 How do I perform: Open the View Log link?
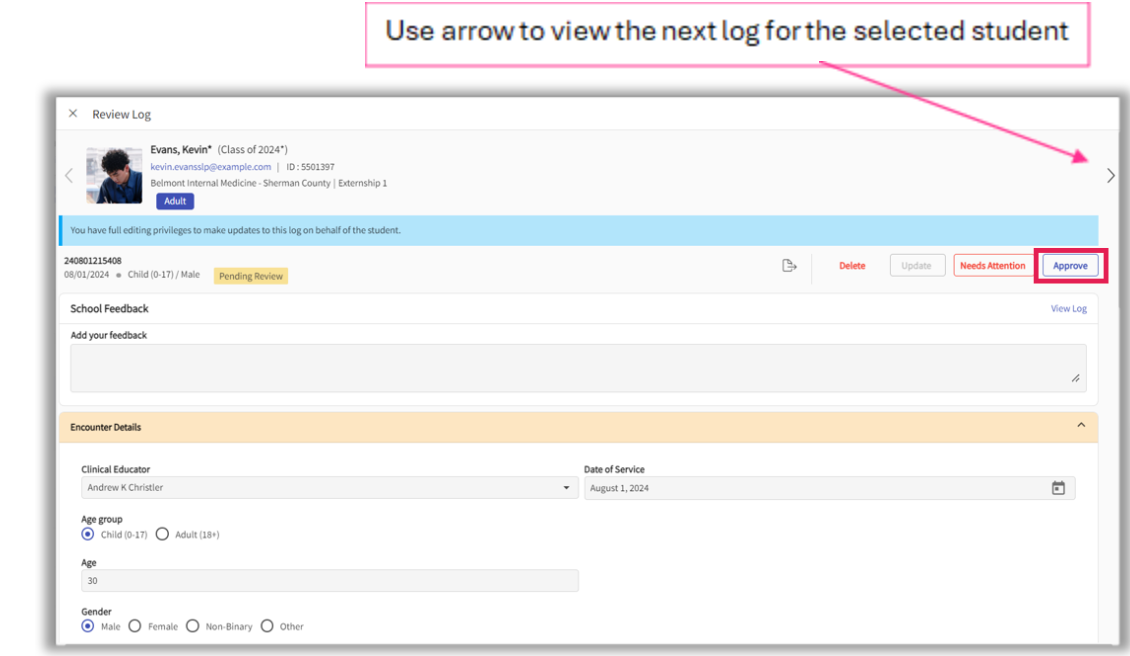click(1068, 309)
